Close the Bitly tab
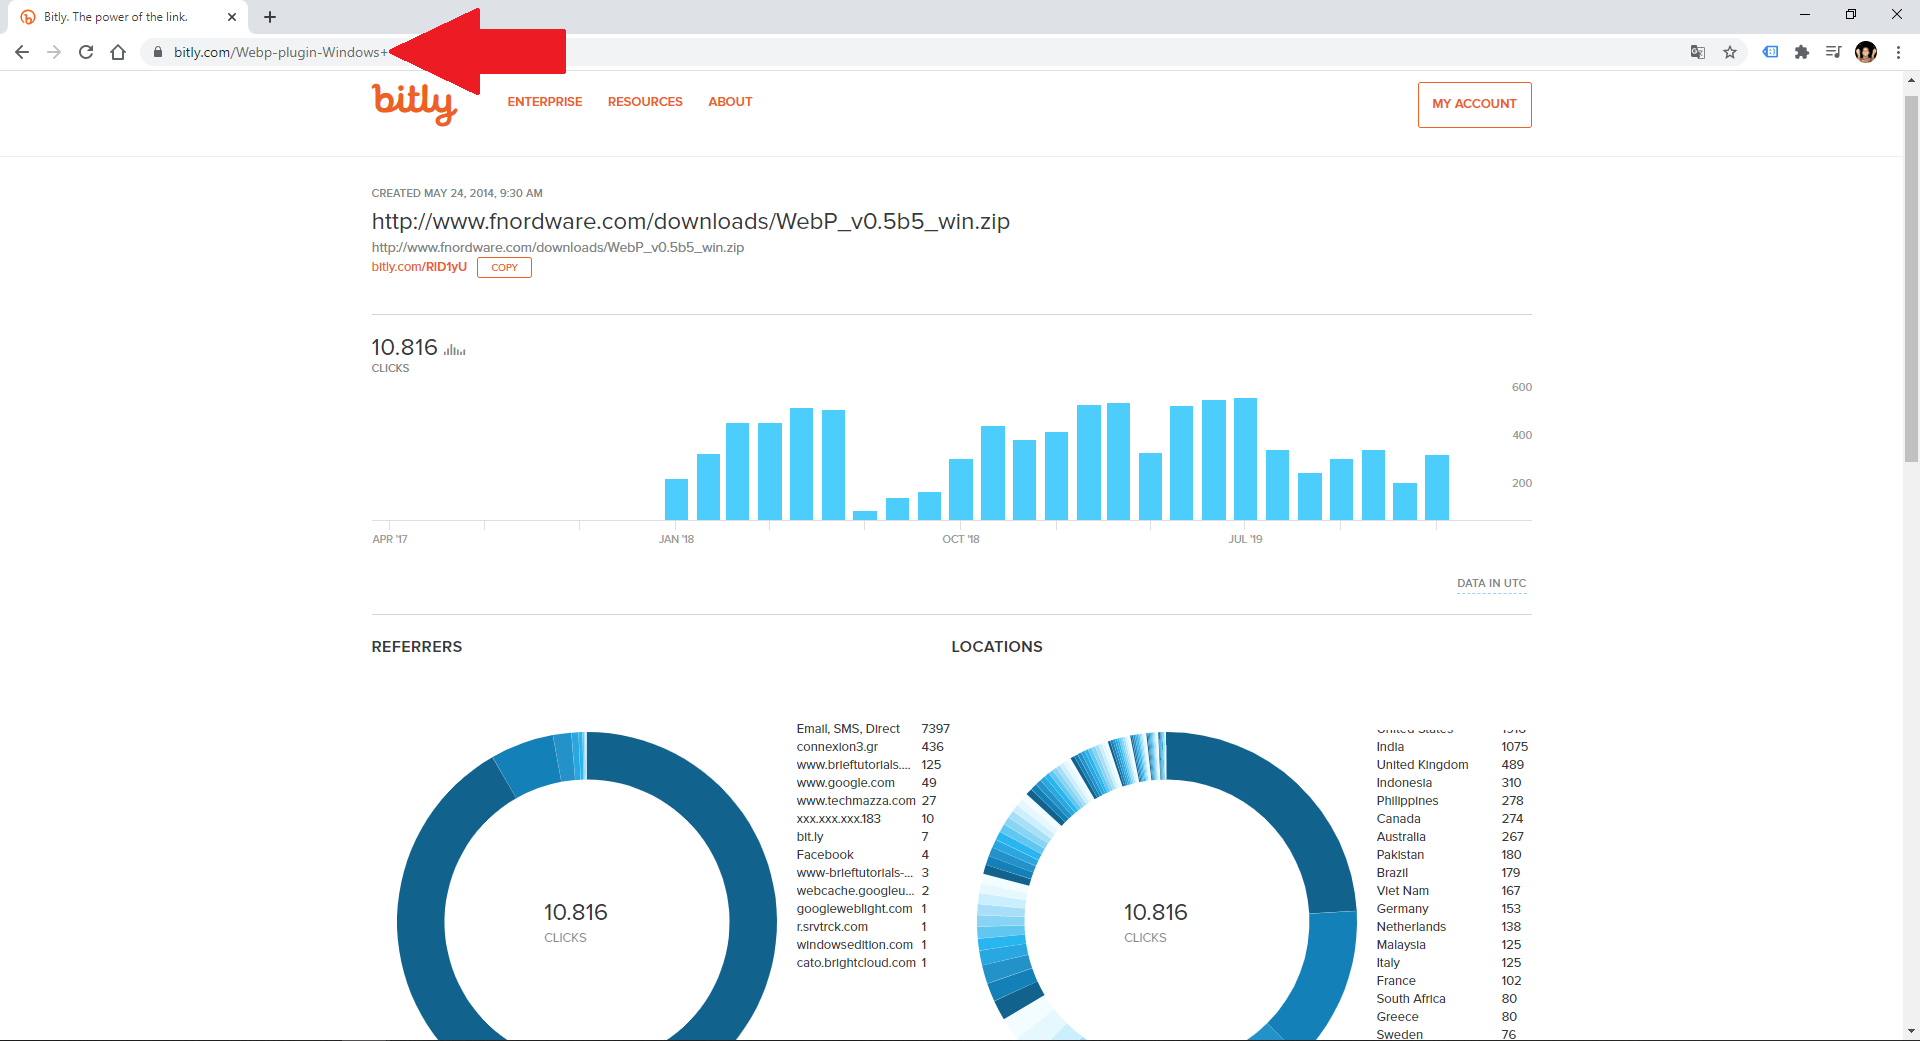 click(x=232, y=17)
